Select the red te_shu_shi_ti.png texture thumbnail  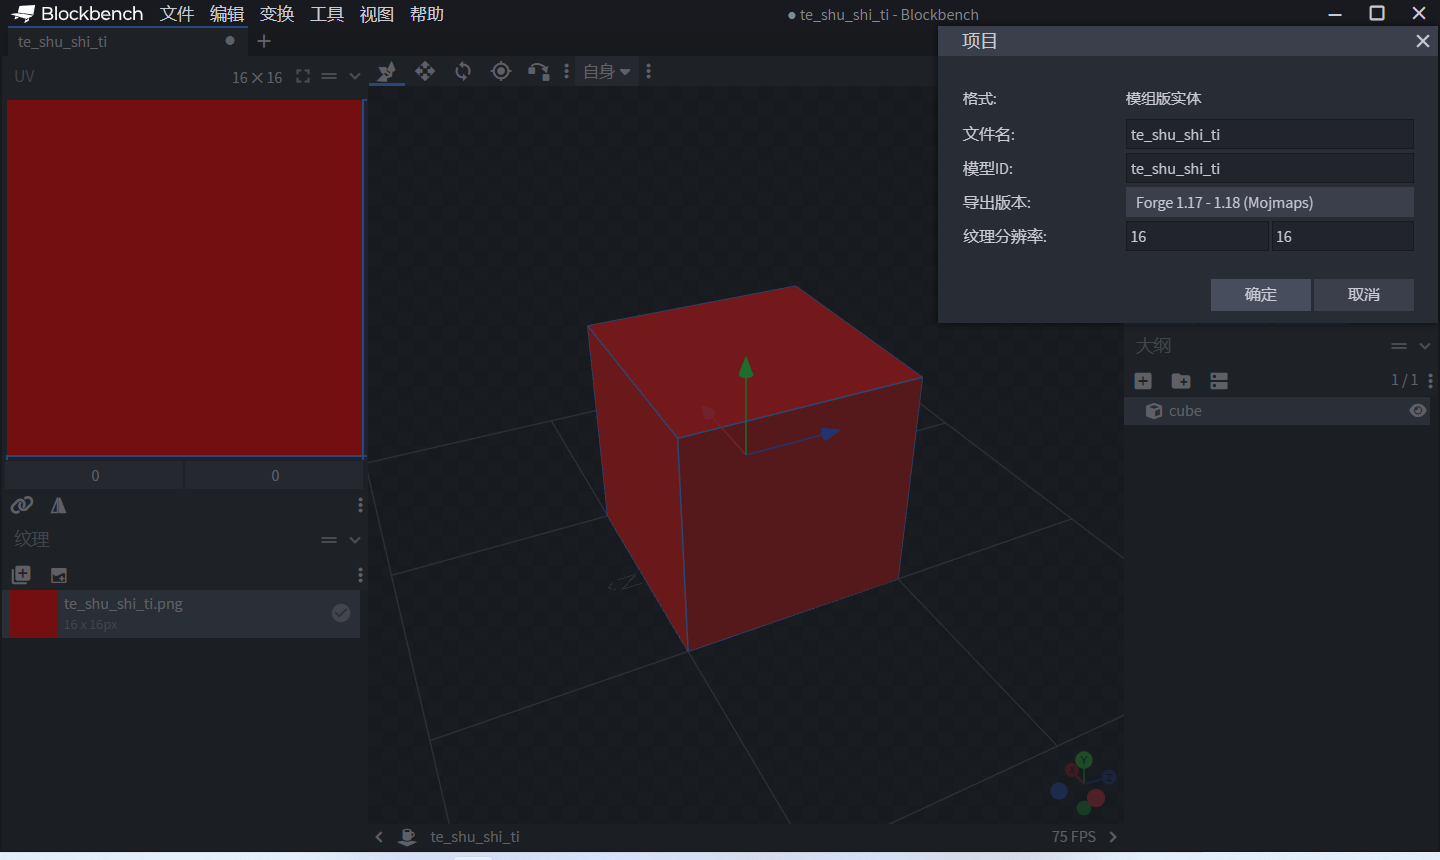tap(33, 613)
